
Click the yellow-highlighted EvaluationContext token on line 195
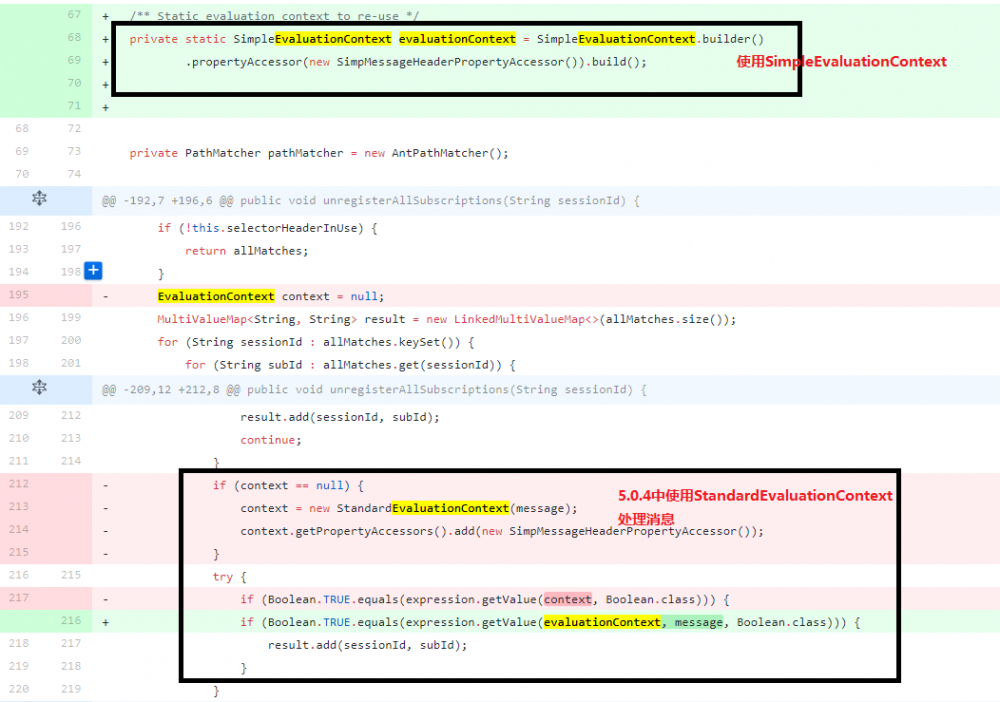pos(215,294)
